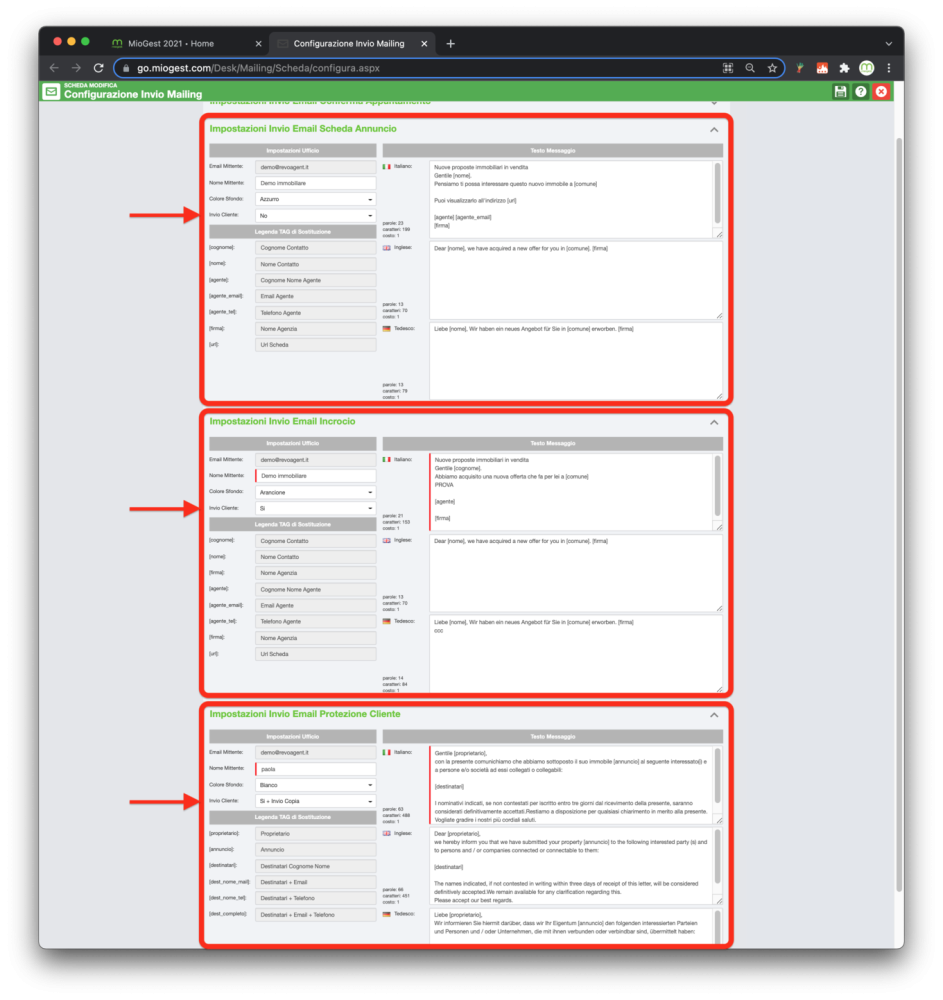Click the MioGest profile avatar icon

click(866, 68)
